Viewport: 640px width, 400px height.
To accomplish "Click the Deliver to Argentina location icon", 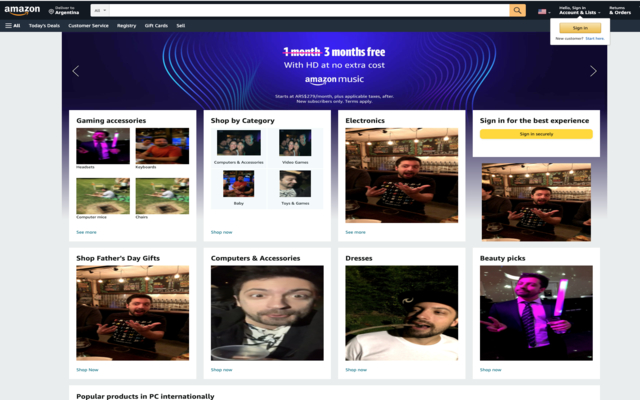I will pos(51,11).
